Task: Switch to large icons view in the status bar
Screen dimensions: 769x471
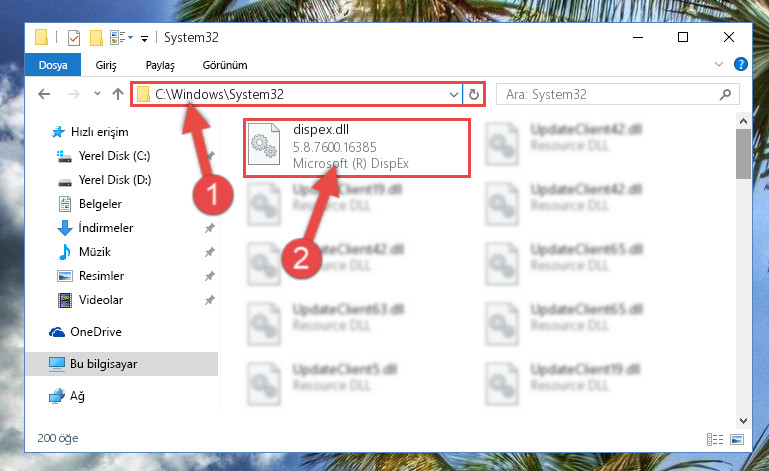Action: pyautogui.click(x=737, y=439)
